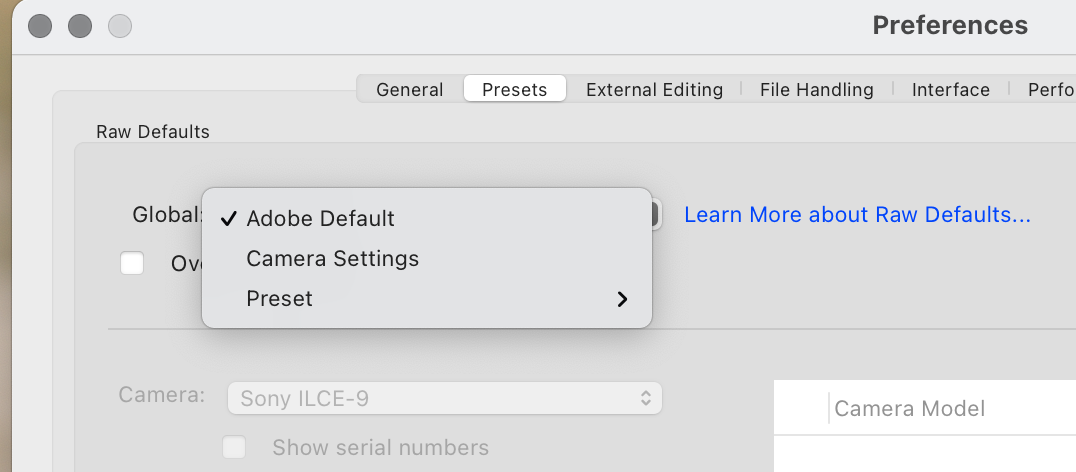Viewport: 1076px width, 472px height.
Task: Switch to the General tab
Action: [409, 90]
